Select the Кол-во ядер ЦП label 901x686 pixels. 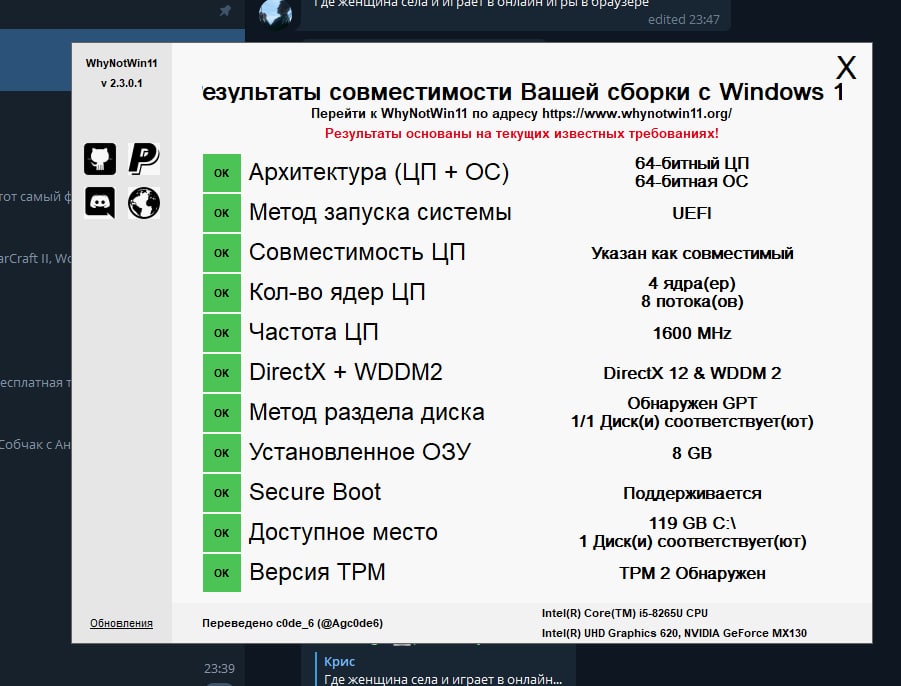coord(337,292)
